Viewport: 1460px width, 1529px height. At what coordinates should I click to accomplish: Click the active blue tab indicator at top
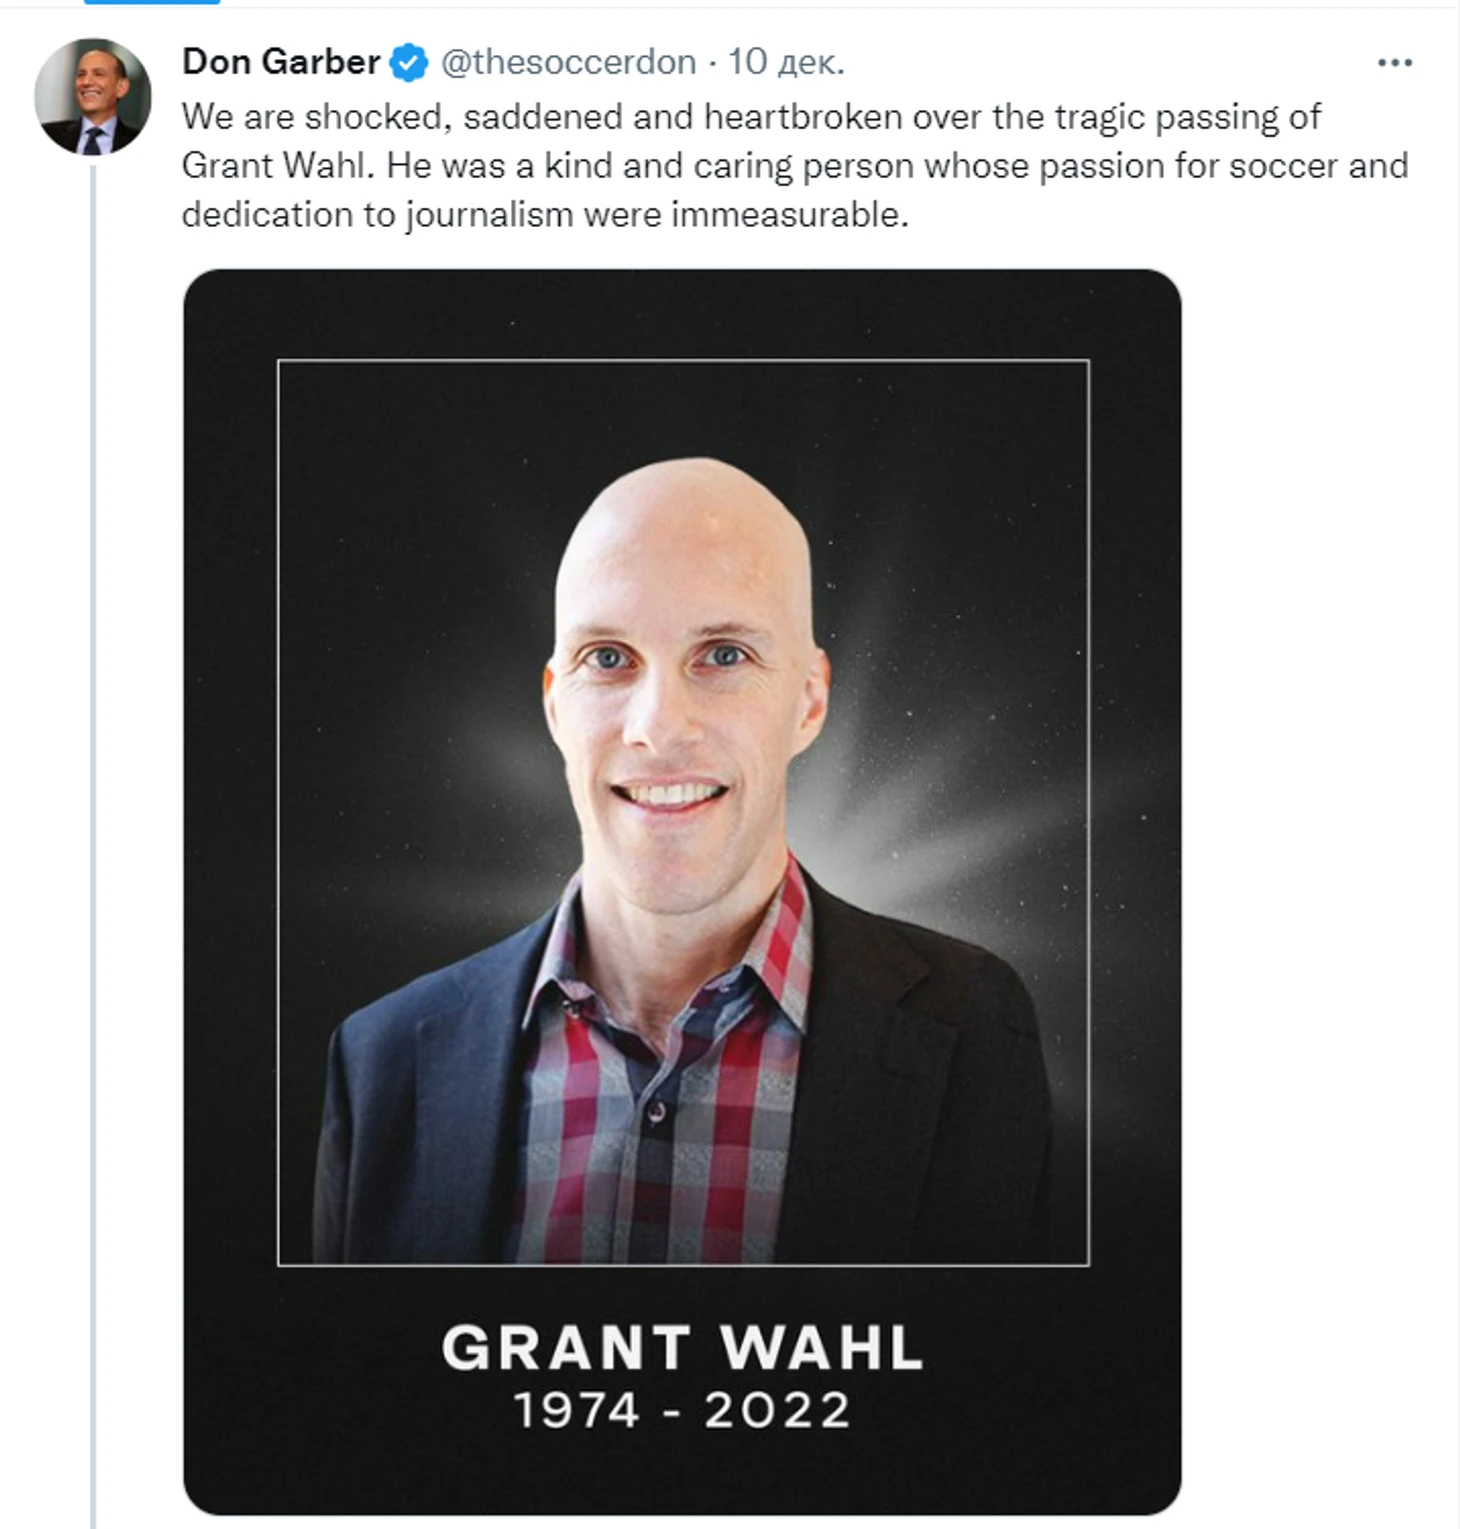click(x=151, y=2)
